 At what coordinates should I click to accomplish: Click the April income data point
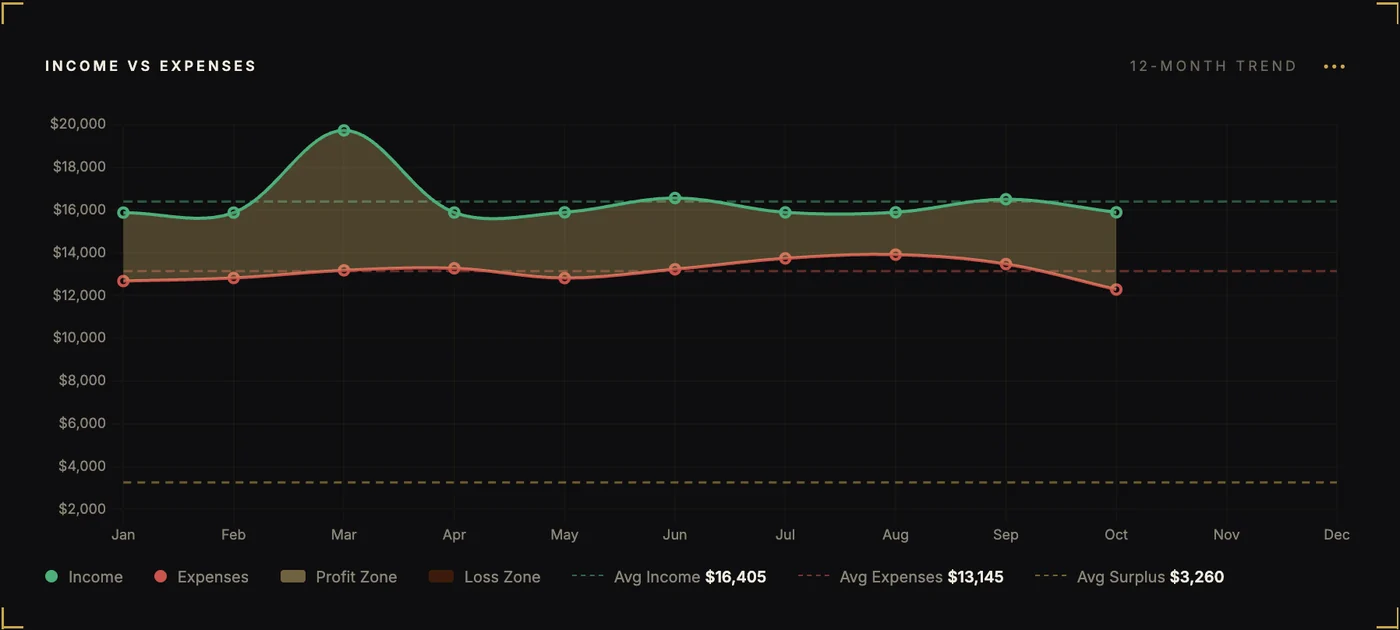click(x=454, y=212)
